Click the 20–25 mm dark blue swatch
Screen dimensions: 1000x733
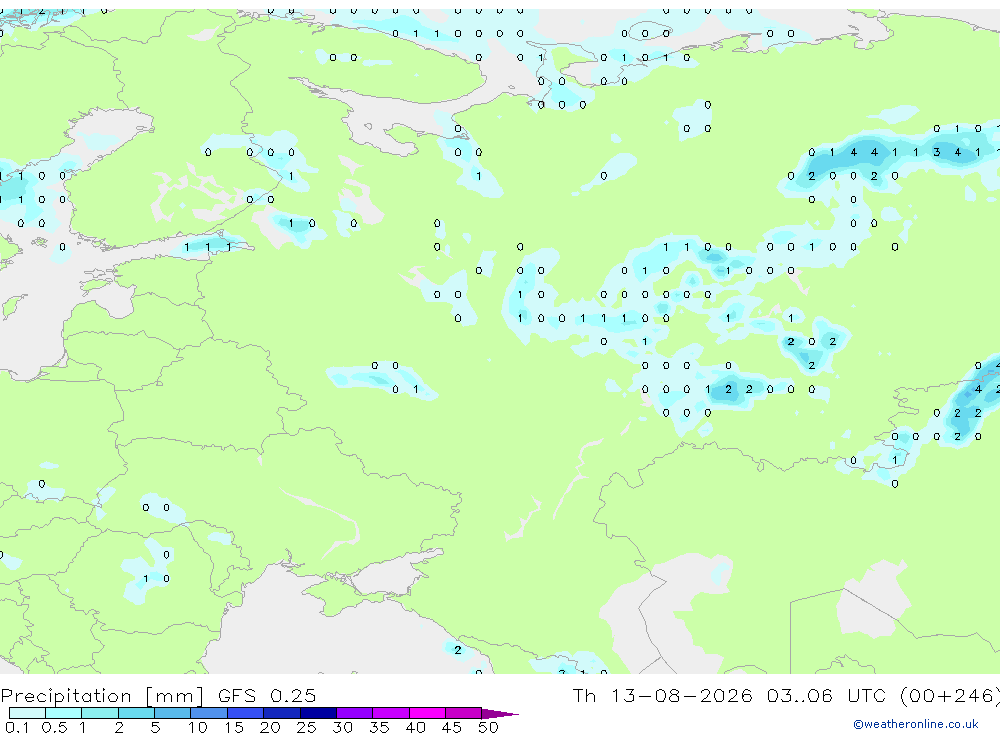pyautogui.click(x=282, y=713)
